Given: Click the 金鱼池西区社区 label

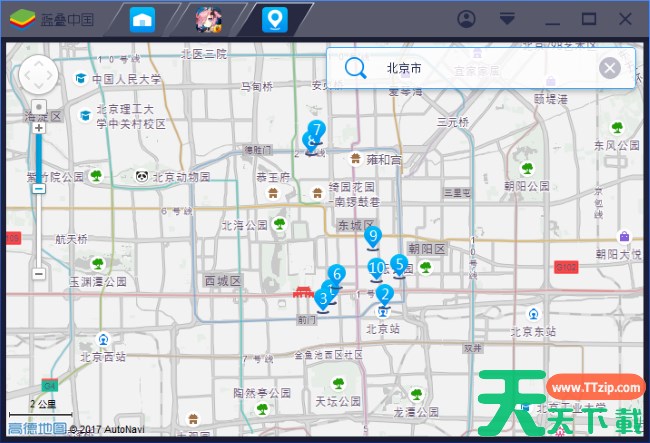Looking at the screenshot, I should click(328, 355).
